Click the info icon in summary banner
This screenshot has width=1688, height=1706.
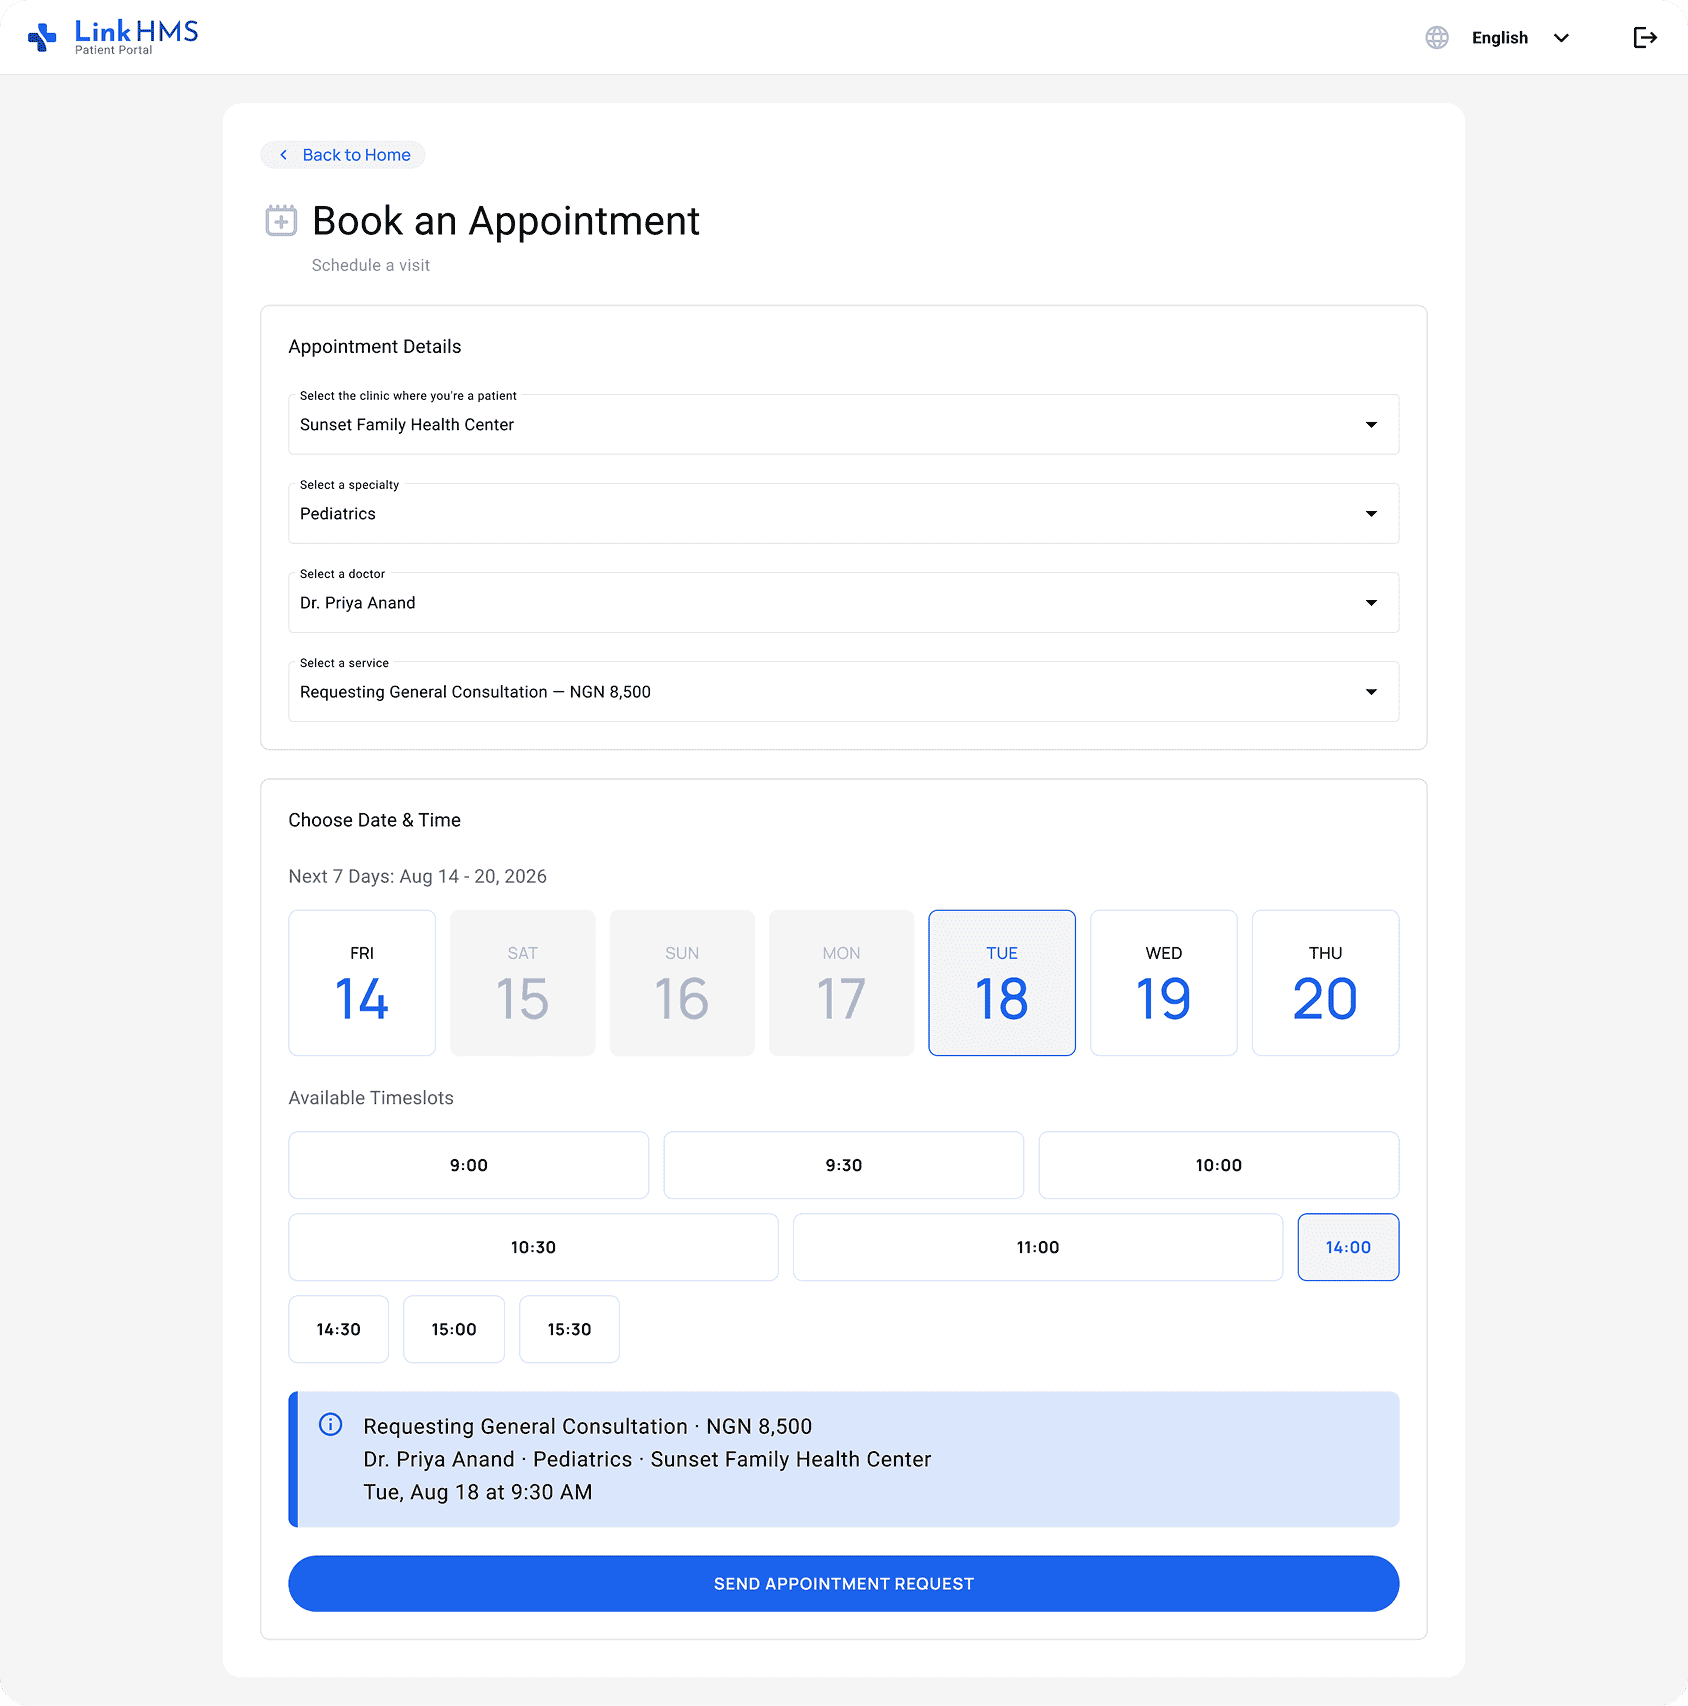330,1425
